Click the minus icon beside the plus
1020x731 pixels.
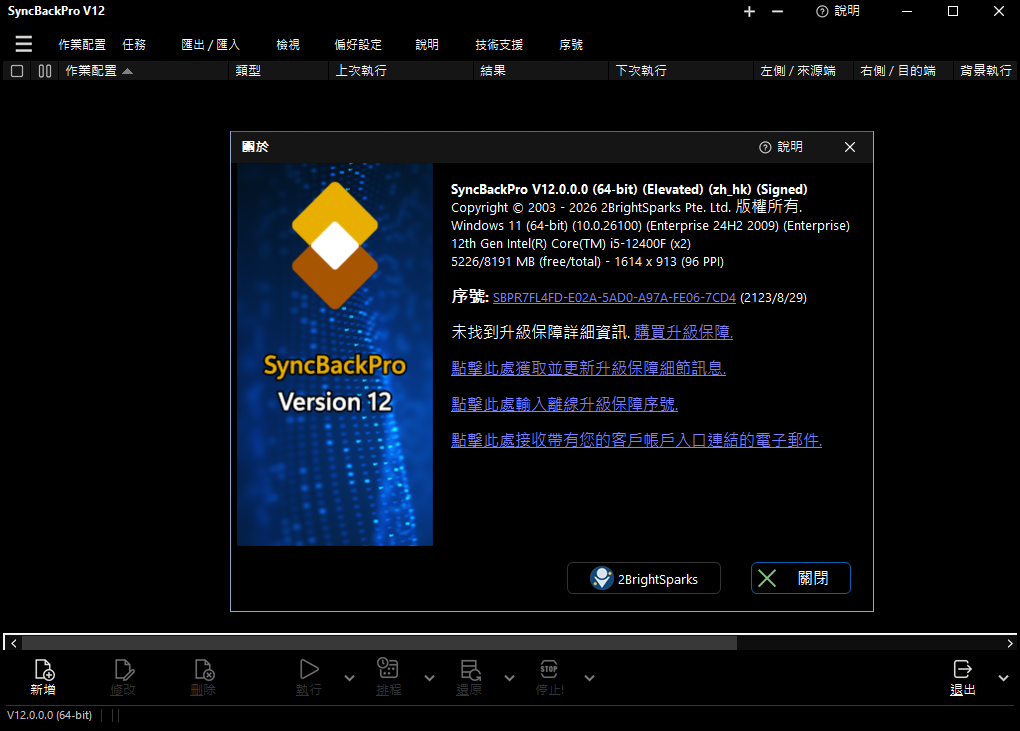tap(777, 12)
